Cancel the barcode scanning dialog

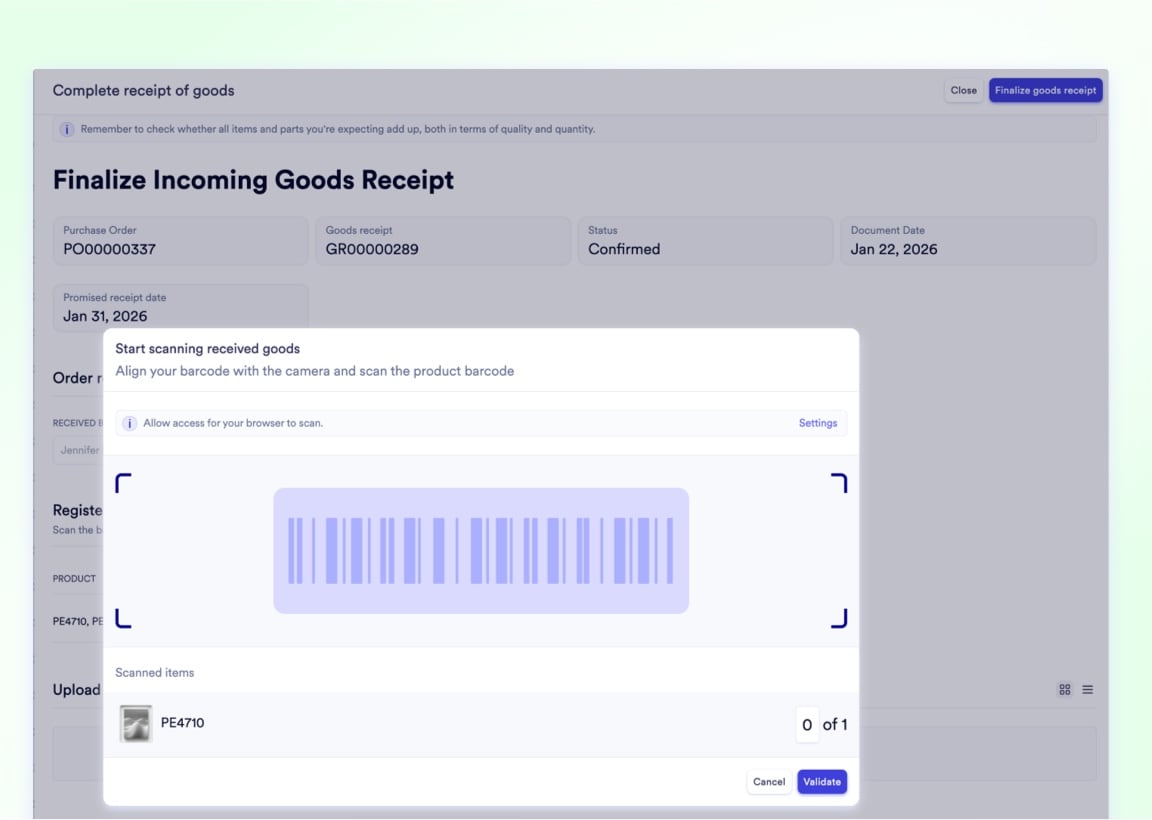pos(768,782)
